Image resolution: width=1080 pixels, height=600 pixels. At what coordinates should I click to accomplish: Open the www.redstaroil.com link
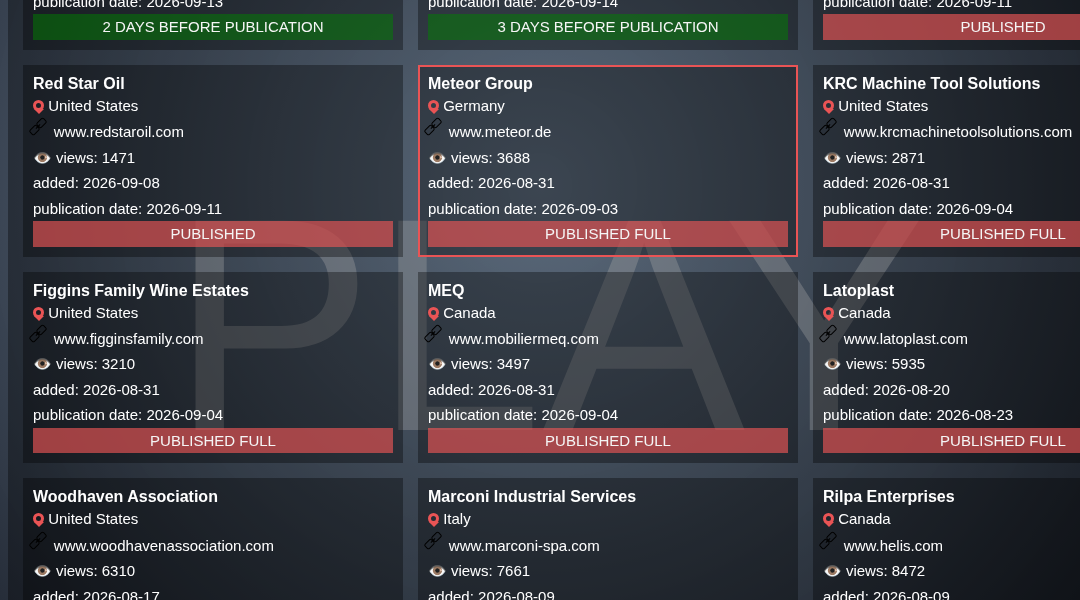(x=118, y=132)
